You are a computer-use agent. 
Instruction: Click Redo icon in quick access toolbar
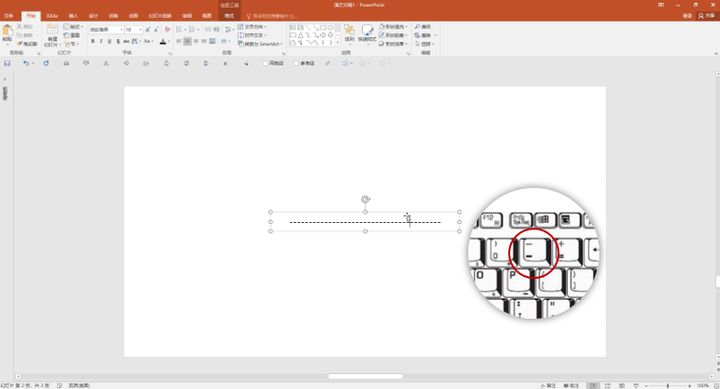click(46, 63)
